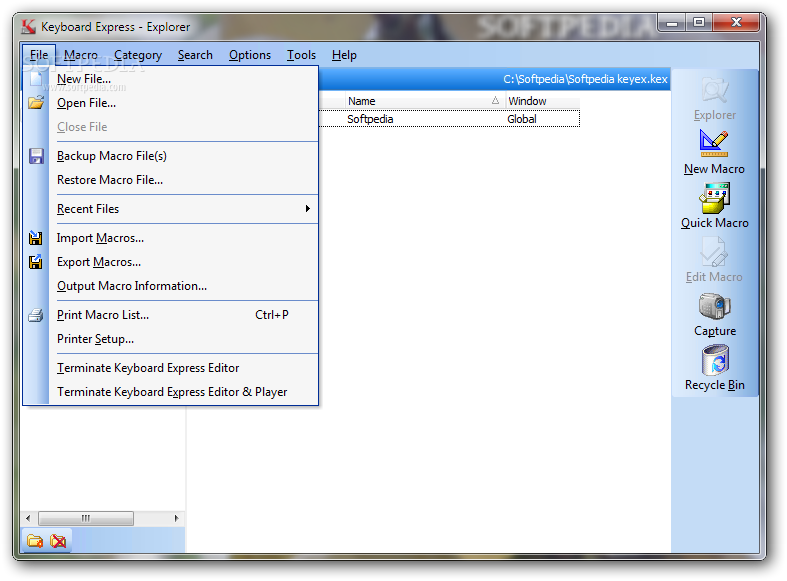Close the Keyboard Express window

736,23
